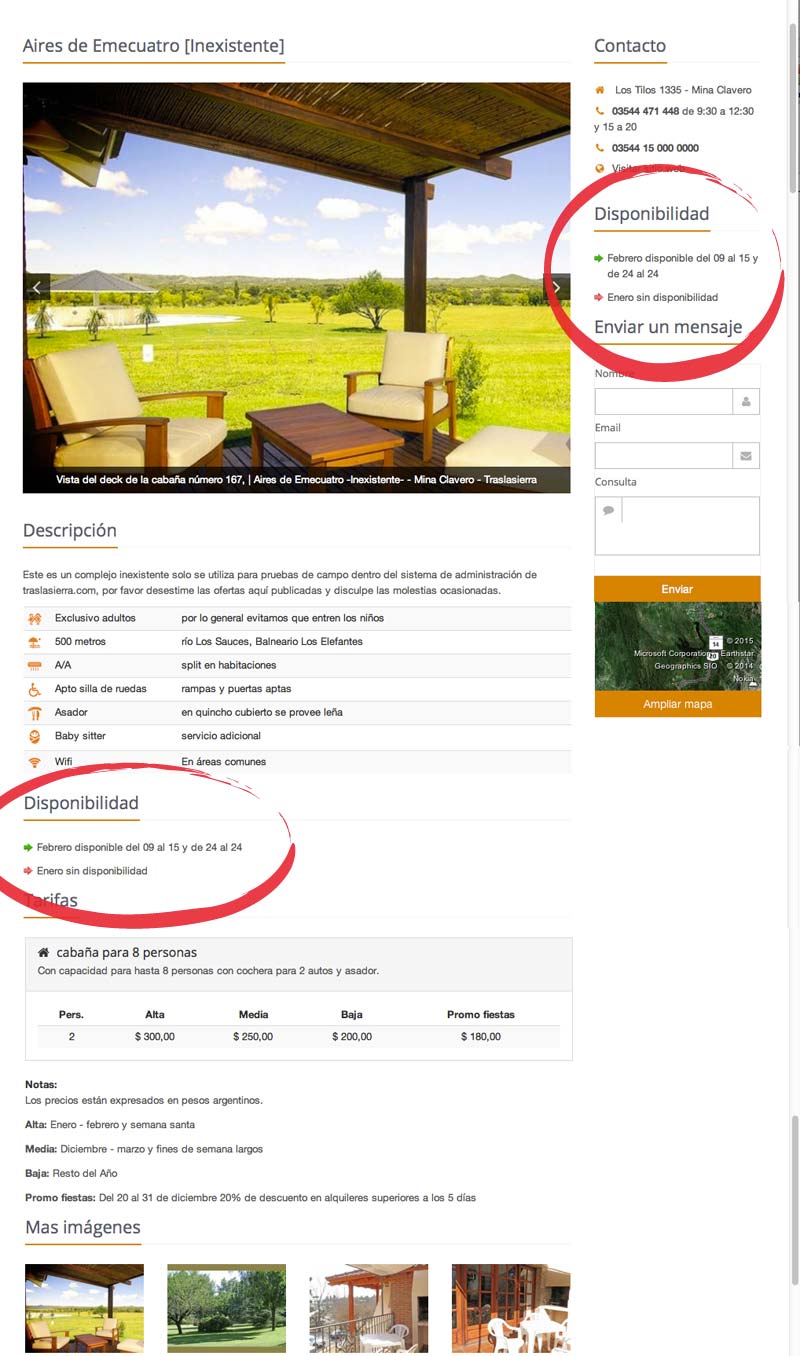The height and width of the screenshot is (1356, 800).
Task: Click the map preview thumbnail
Action: click(677, 646)
